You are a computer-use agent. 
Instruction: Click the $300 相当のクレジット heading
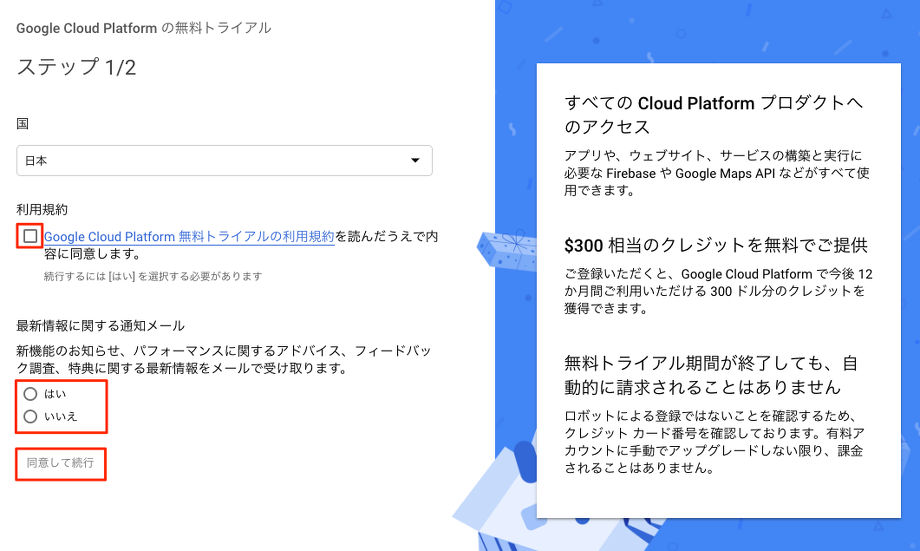click(x=715, y=245)
